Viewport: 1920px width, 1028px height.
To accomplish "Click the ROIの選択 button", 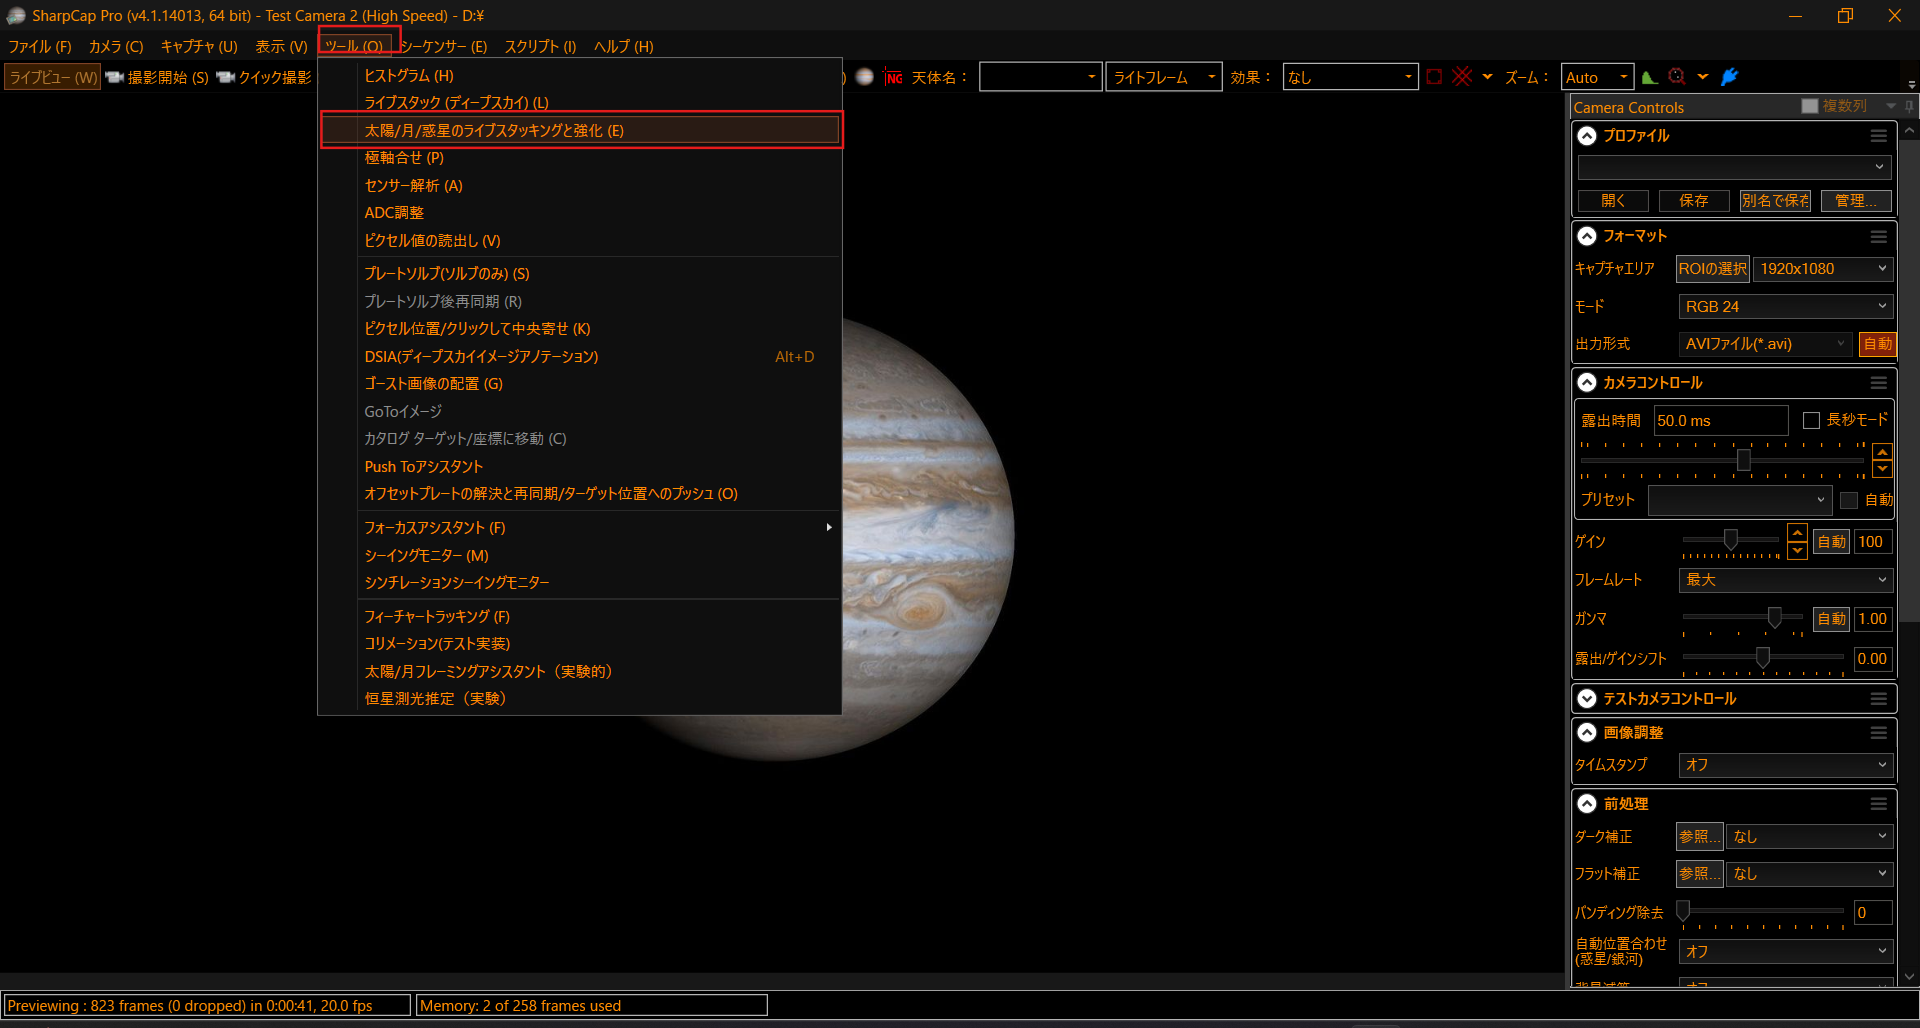I will tap(1712, 269).
